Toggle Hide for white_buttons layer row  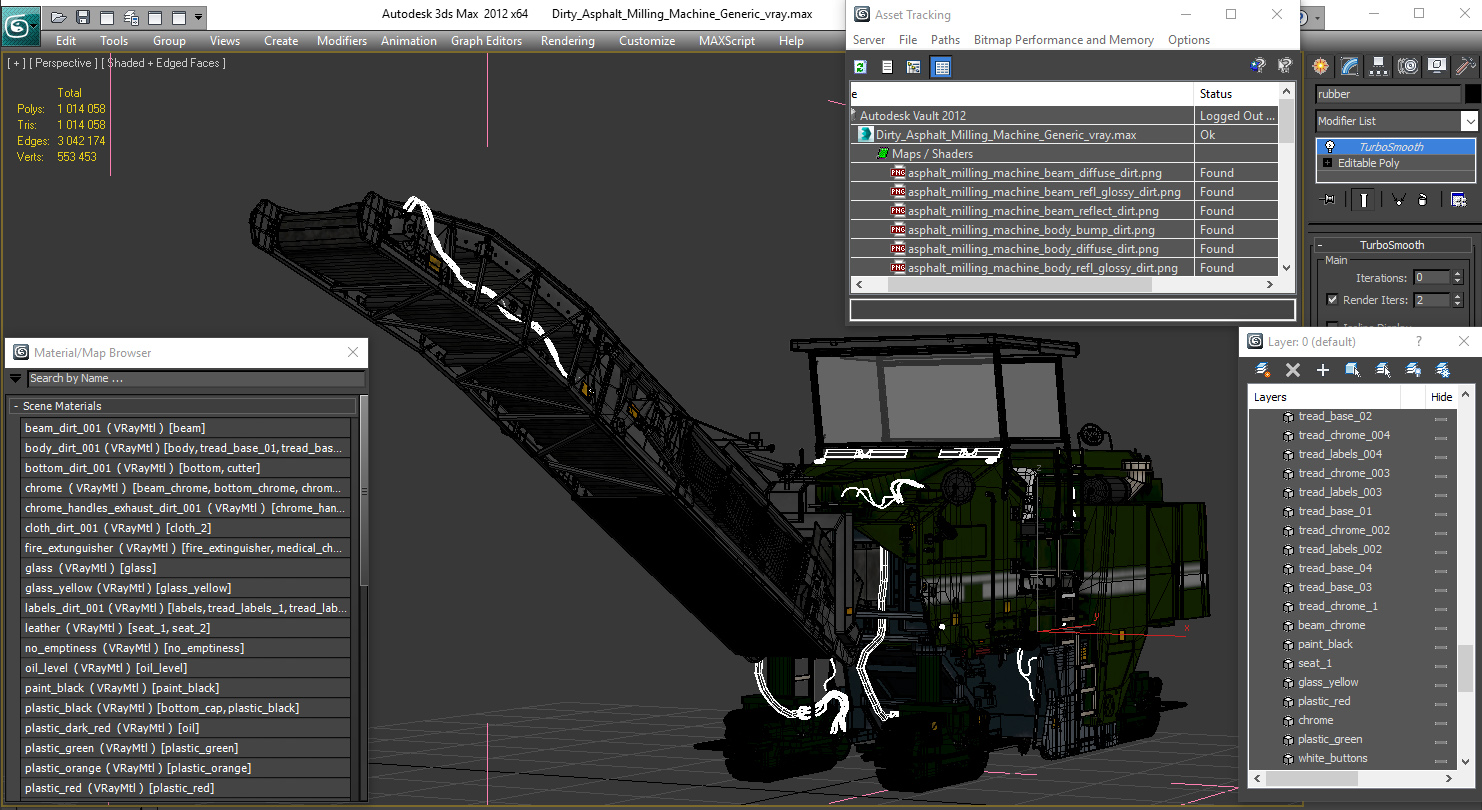(1441, 759)
